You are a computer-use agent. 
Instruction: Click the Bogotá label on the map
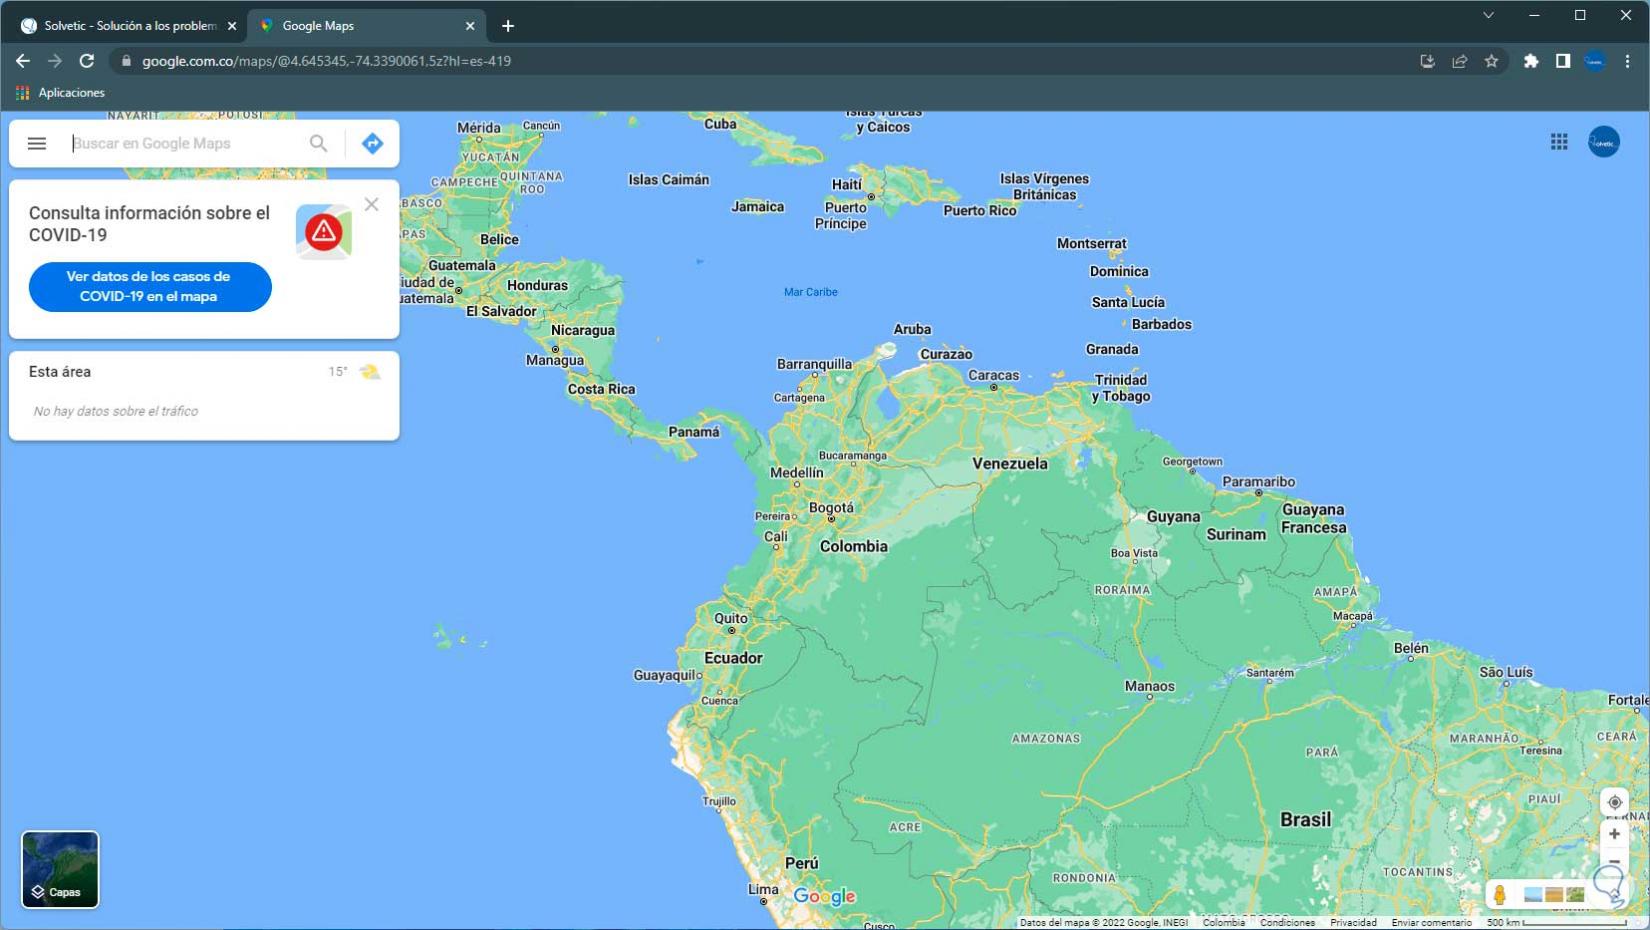pos(831,508)
